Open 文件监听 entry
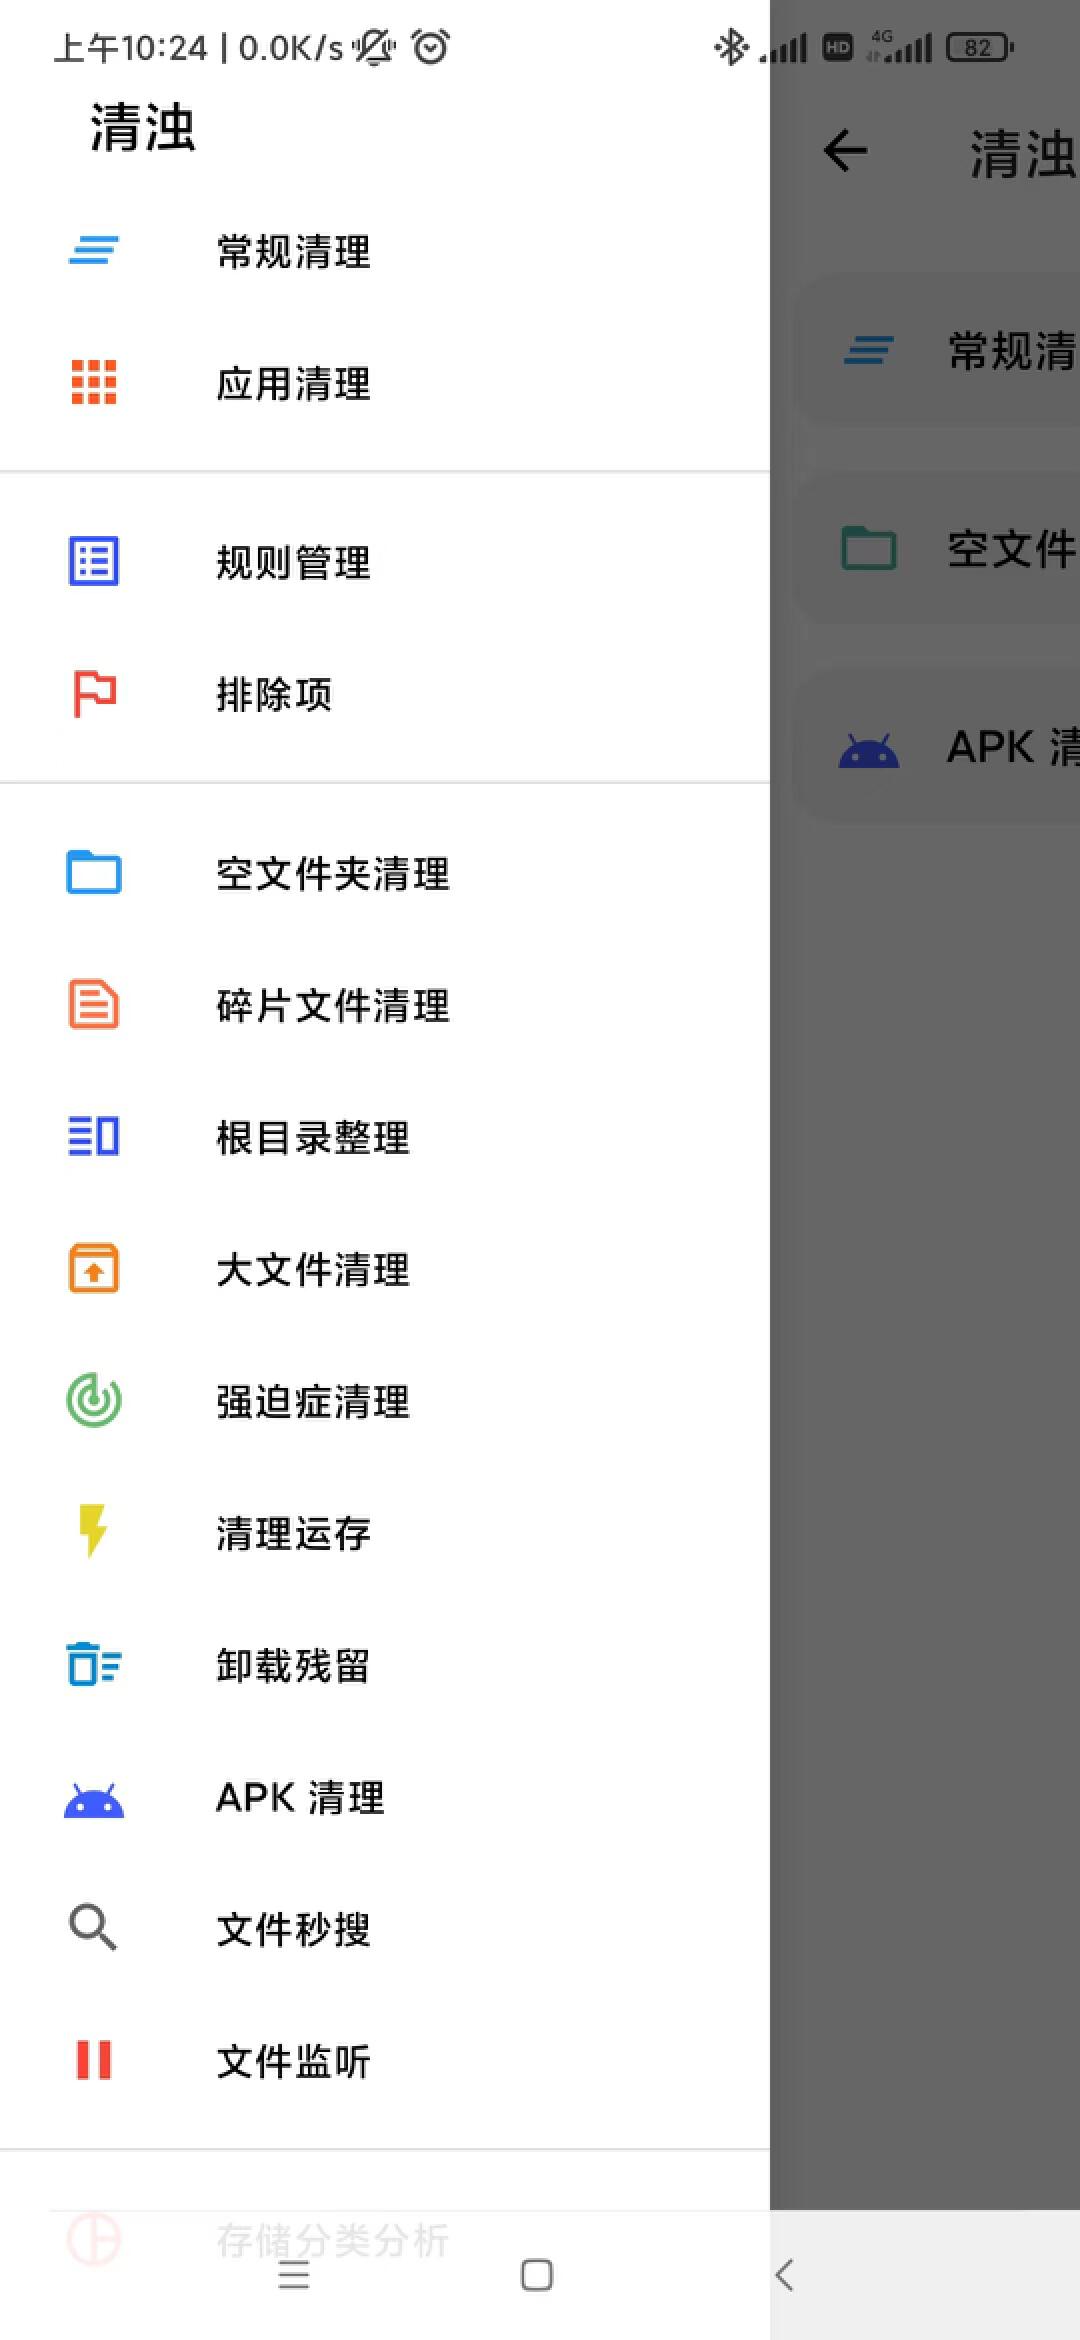This screenshot has width=1080, height=2340. (x=385, y=2061)
